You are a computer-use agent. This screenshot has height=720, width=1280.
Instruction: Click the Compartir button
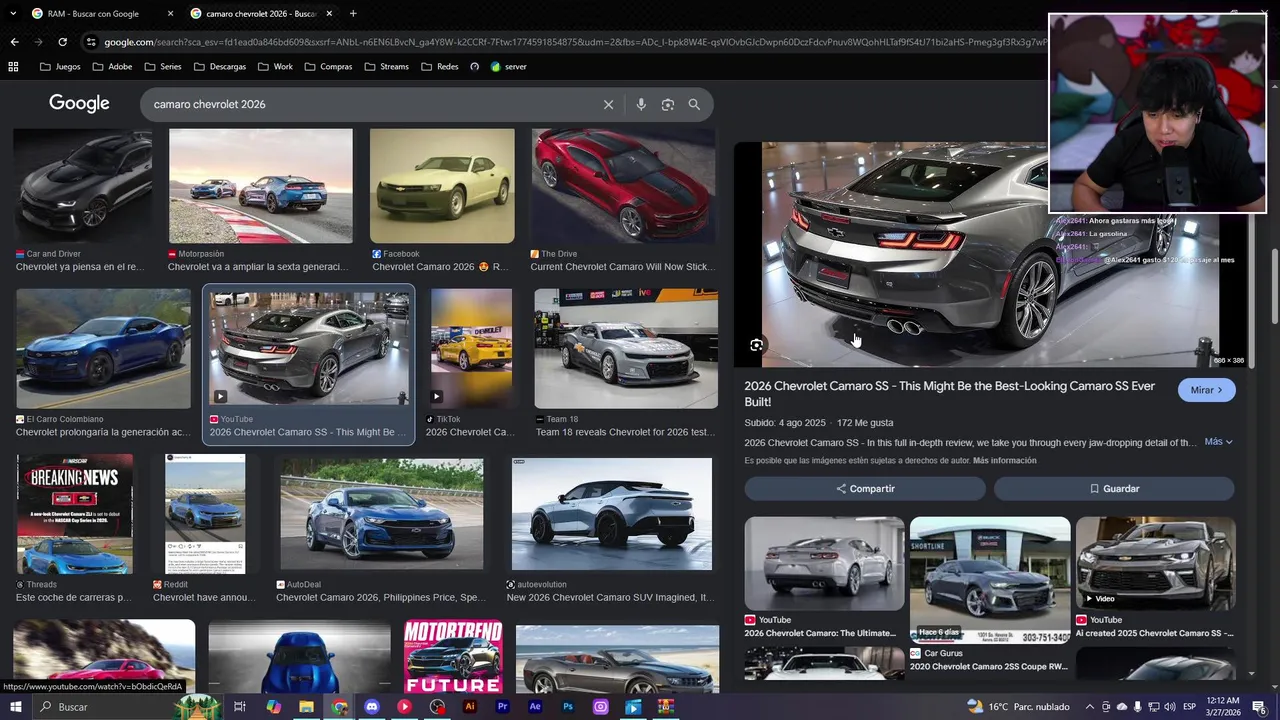[865, 489]
